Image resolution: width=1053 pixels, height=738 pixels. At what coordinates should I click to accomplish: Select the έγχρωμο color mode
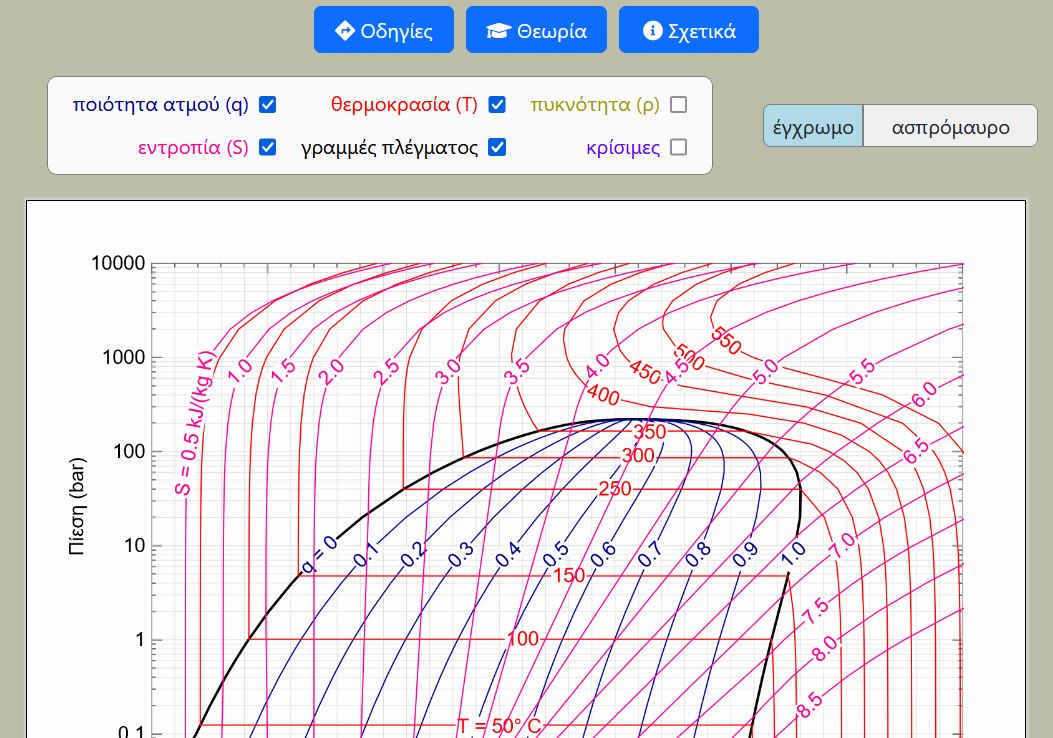click(x=813, y=127)
